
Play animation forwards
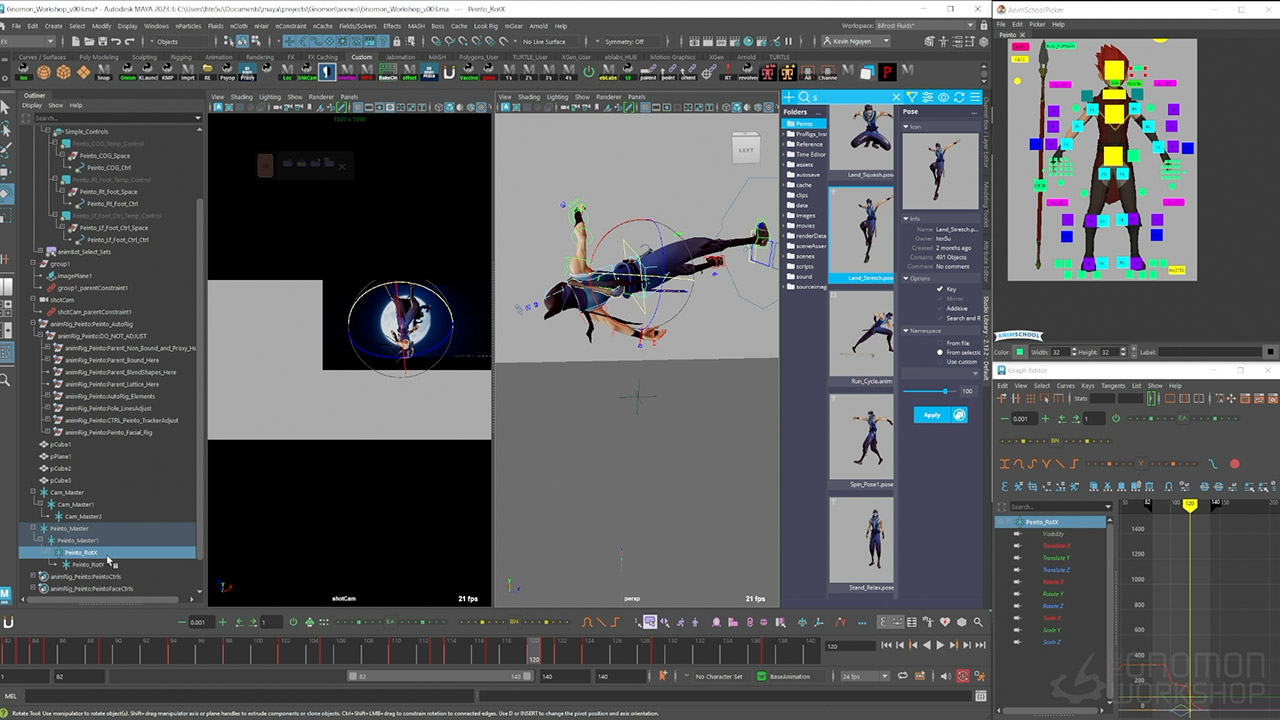pos(939,646)
